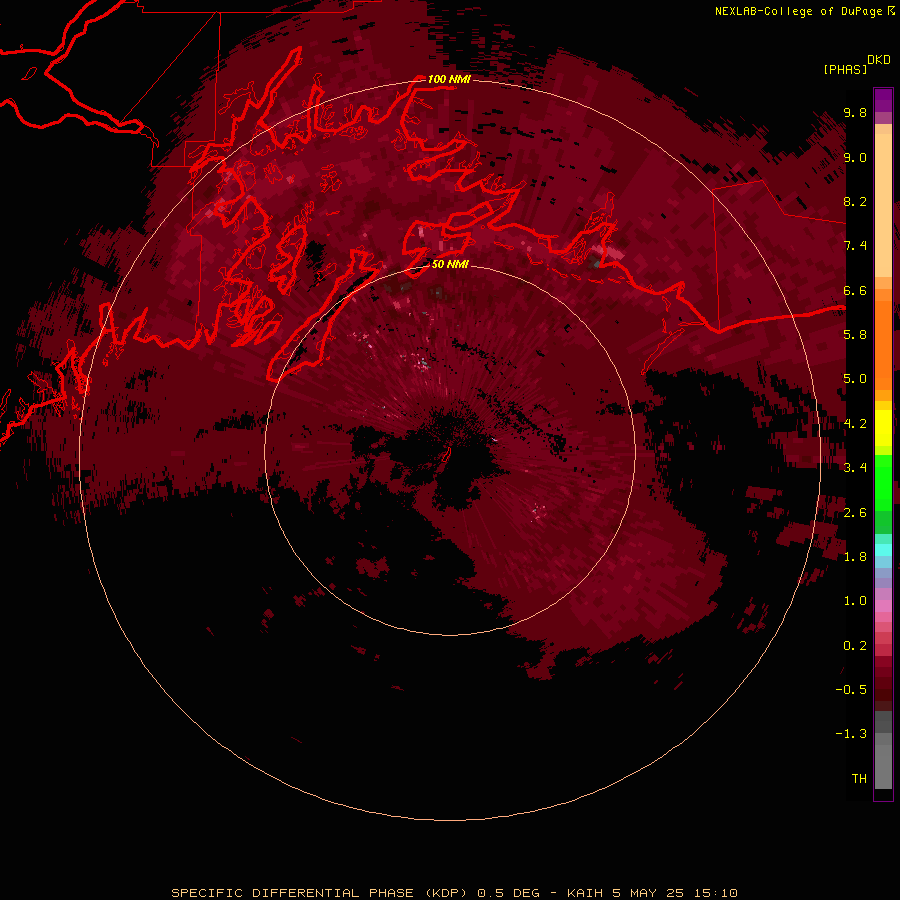The image size is (900, 900).
Task: Click the 5.8 value on the color scale
Action: click(855, 334)
